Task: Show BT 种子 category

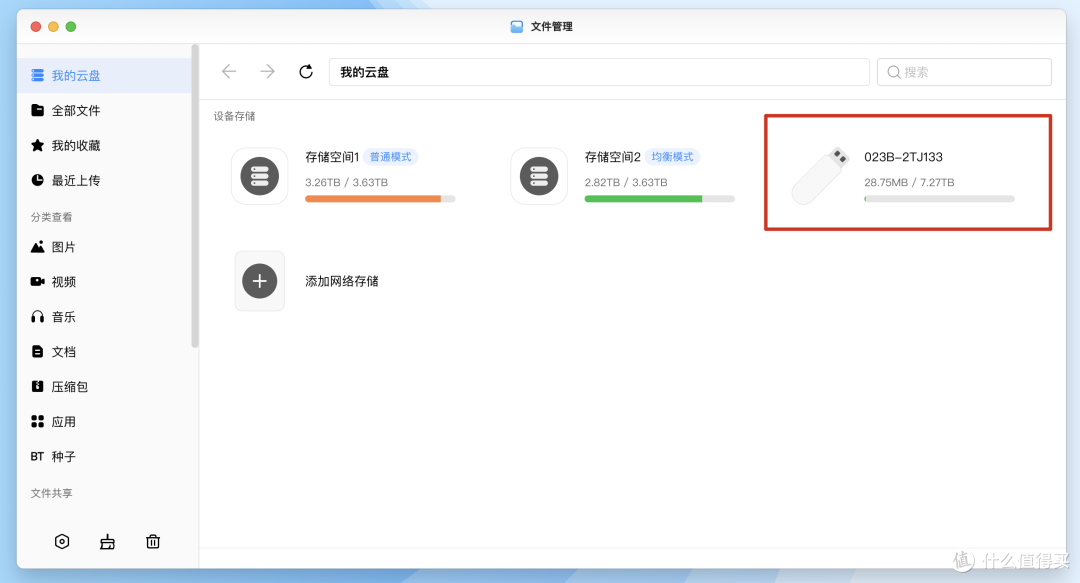Action: (104, 456)
